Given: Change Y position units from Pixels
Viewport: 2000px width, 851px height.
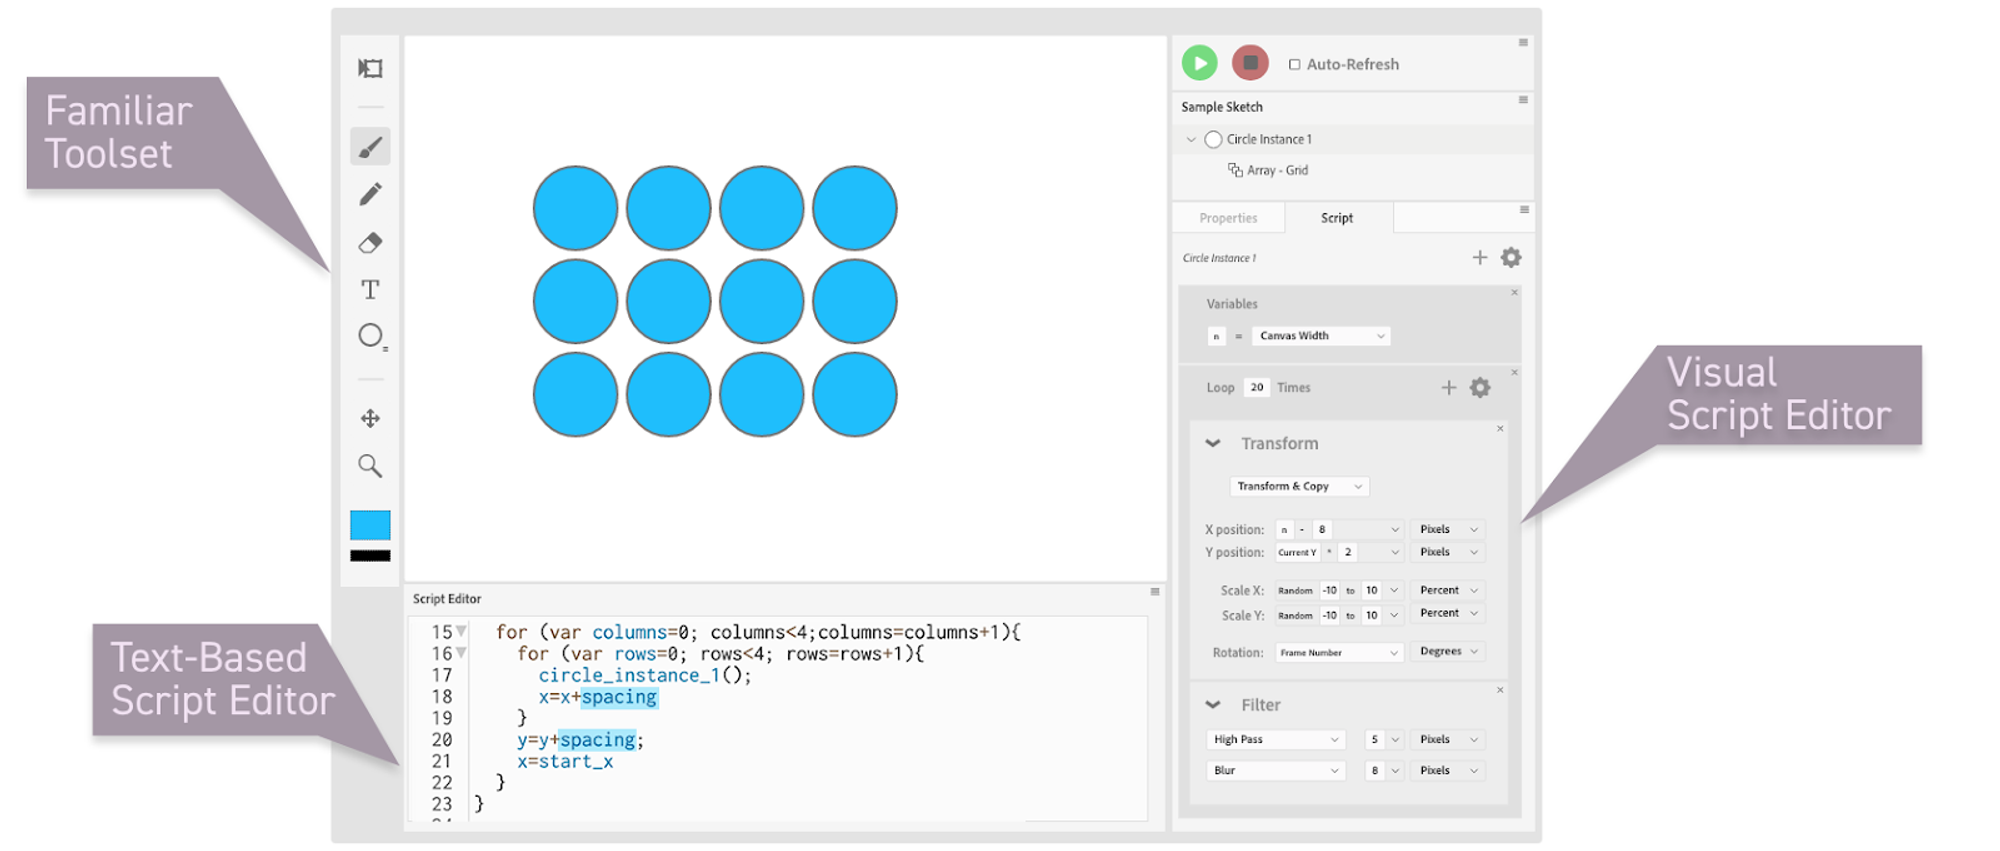Looking at the screenshot, I should [x=1447, y=552].
